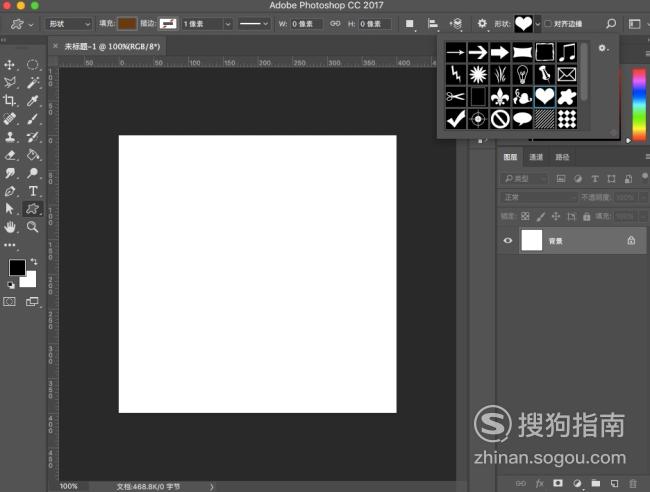Choose the envelope custom shape
This screenshot has width=650, height=492.
click(x=567, y=75)
